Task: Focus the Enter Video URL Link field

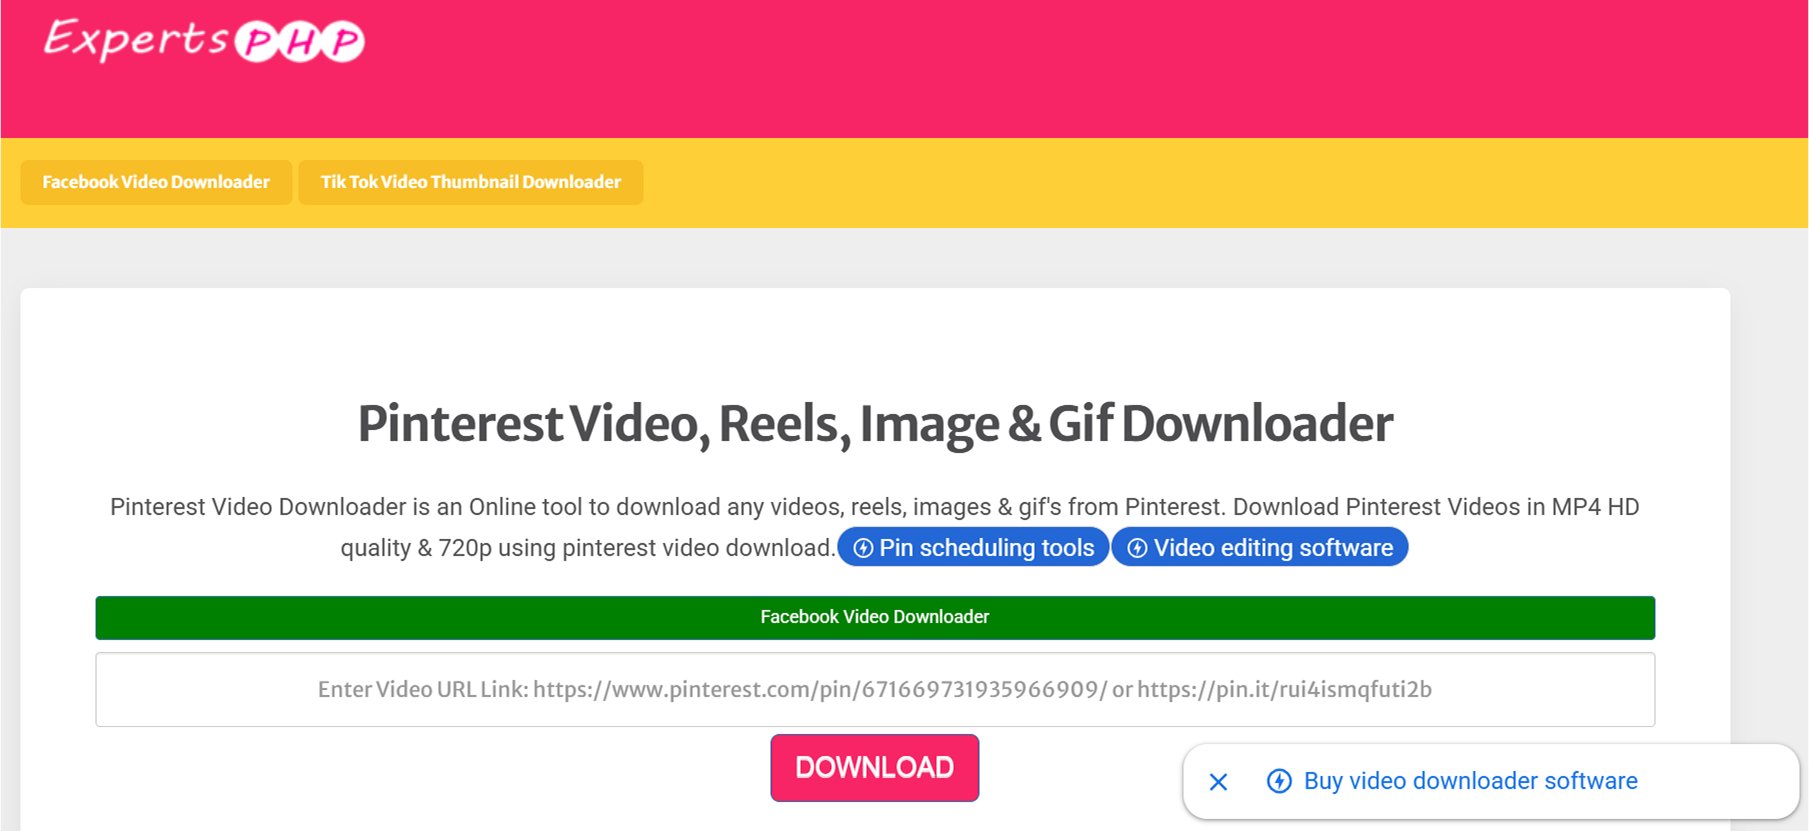Action: pos(874,690)
